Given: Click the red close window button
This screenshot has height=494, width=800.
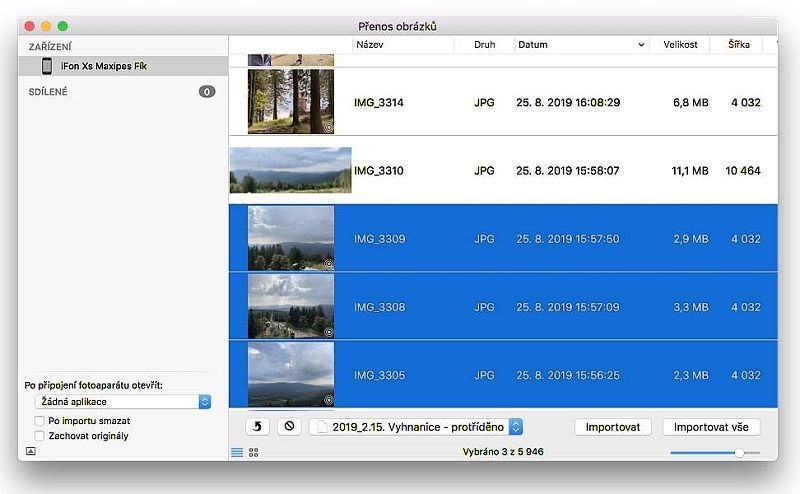Looking at the screenshot, I should pos(30,26).
